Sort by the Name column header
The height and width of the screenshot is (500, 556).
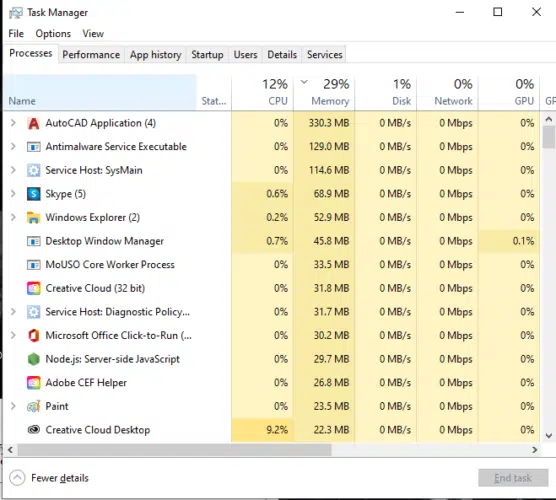(x=100, y=93)
